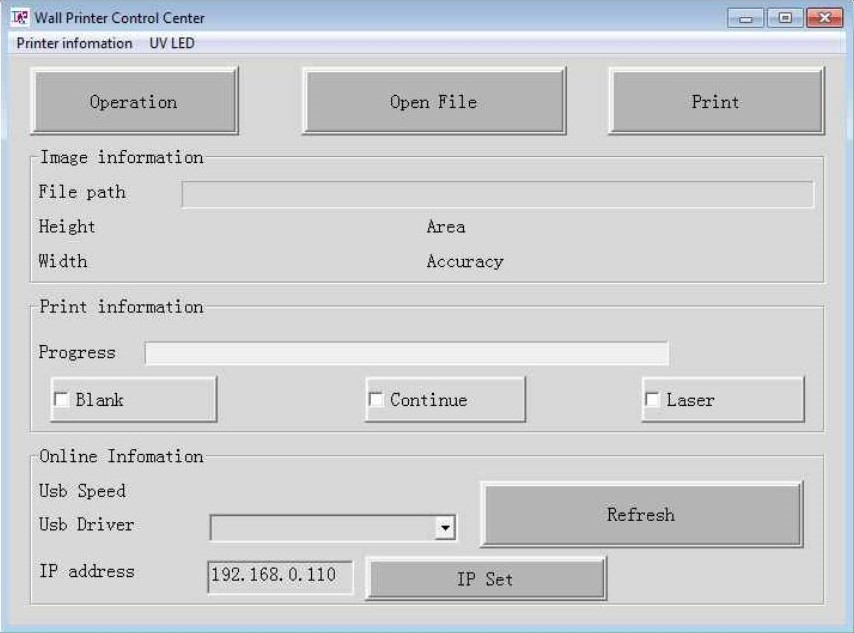Close the Wall Printer Control Center window
854x633 pixels.
point(825,18)
